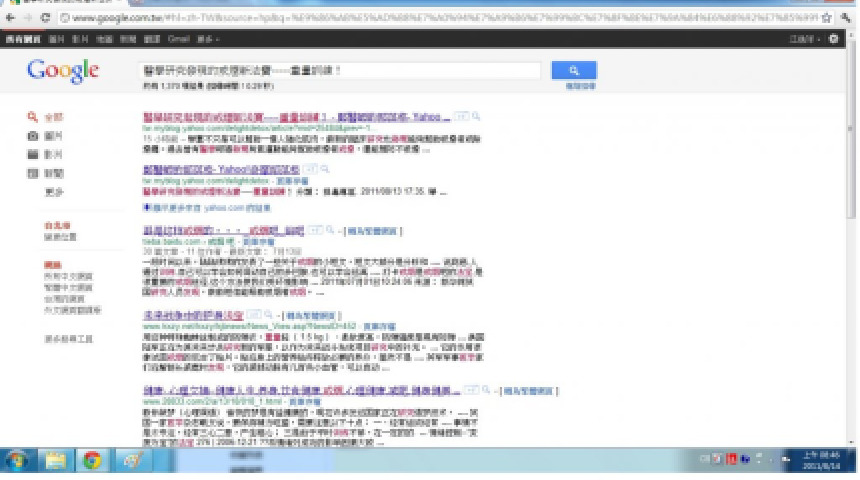Reload the page with the refresh icon

(x=46, y=19)
